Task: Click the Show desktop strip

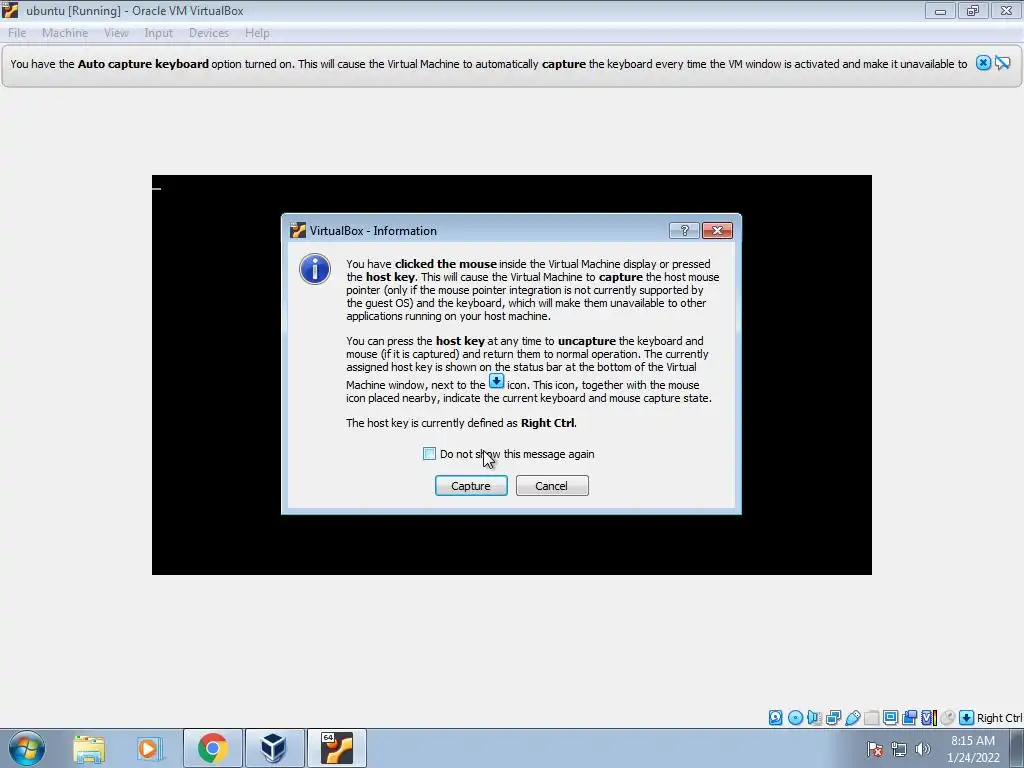Action: (x=1019, y=748)
